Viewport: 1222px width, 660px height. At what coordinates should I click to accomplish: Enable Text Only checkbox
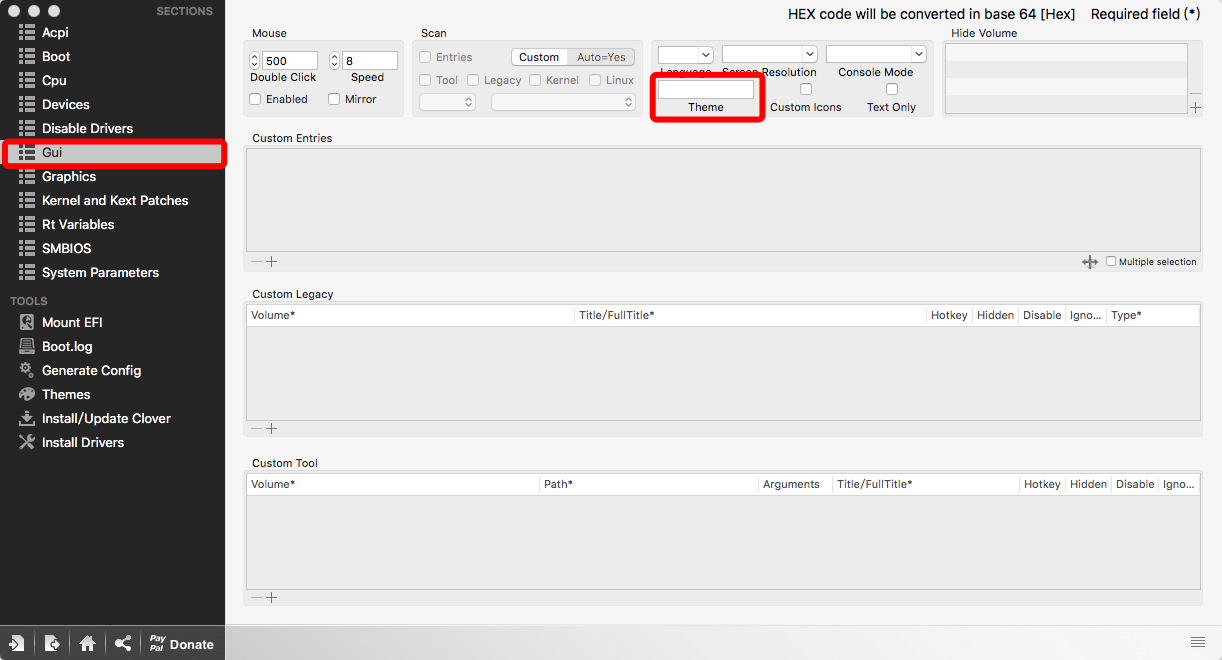892,89
